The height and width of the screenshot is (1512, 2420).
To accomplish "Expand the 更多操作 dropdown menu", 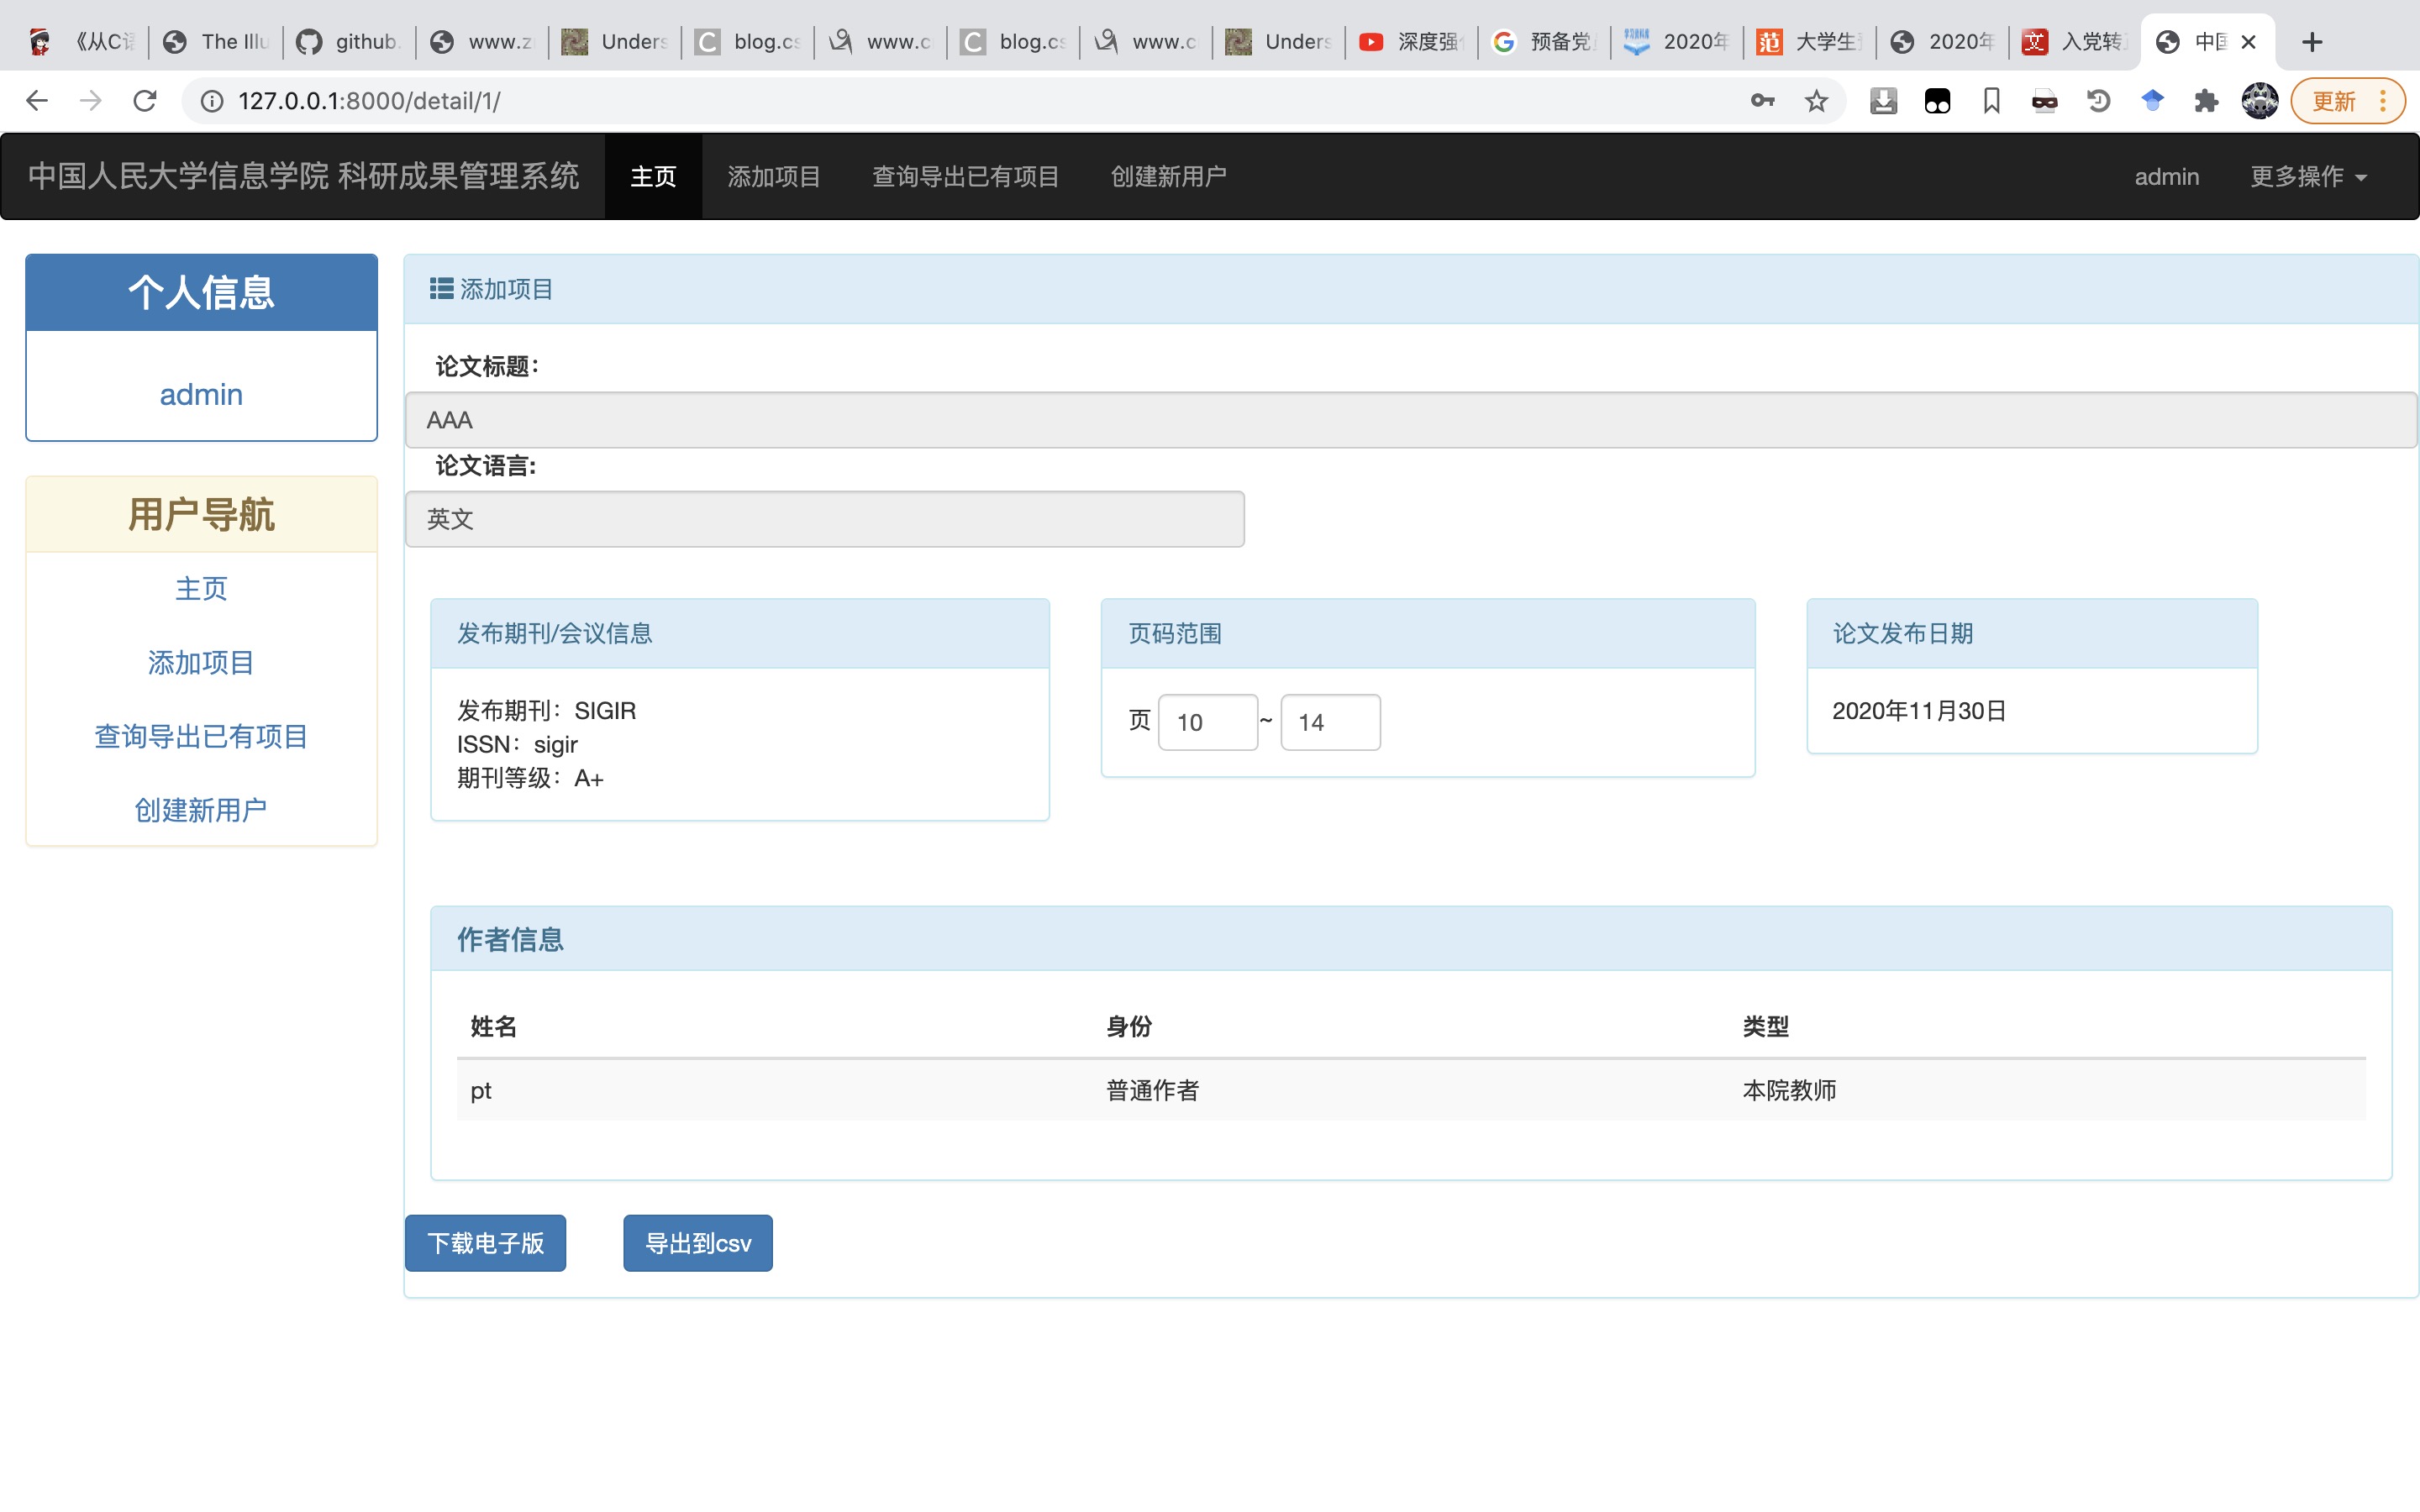I will click(x=2307, y=177).
